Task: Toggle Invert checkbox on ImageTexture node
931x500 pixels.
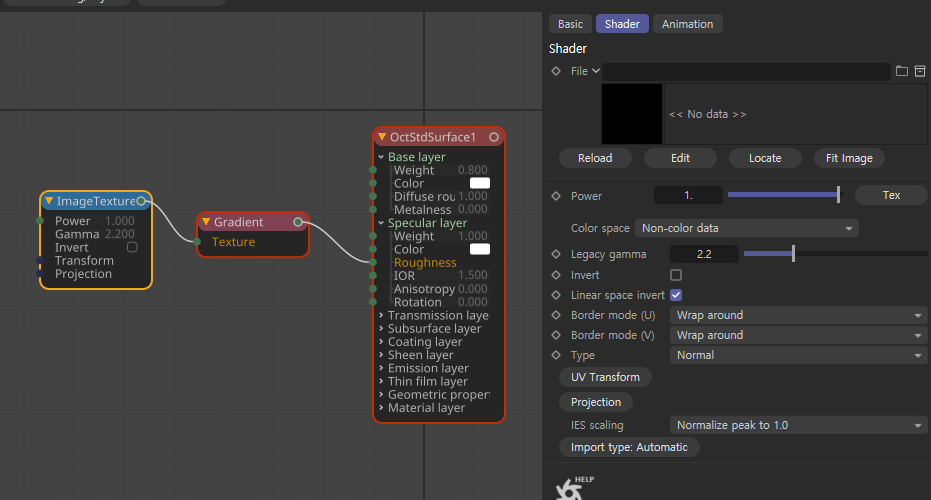Action: tap(132, 247)
